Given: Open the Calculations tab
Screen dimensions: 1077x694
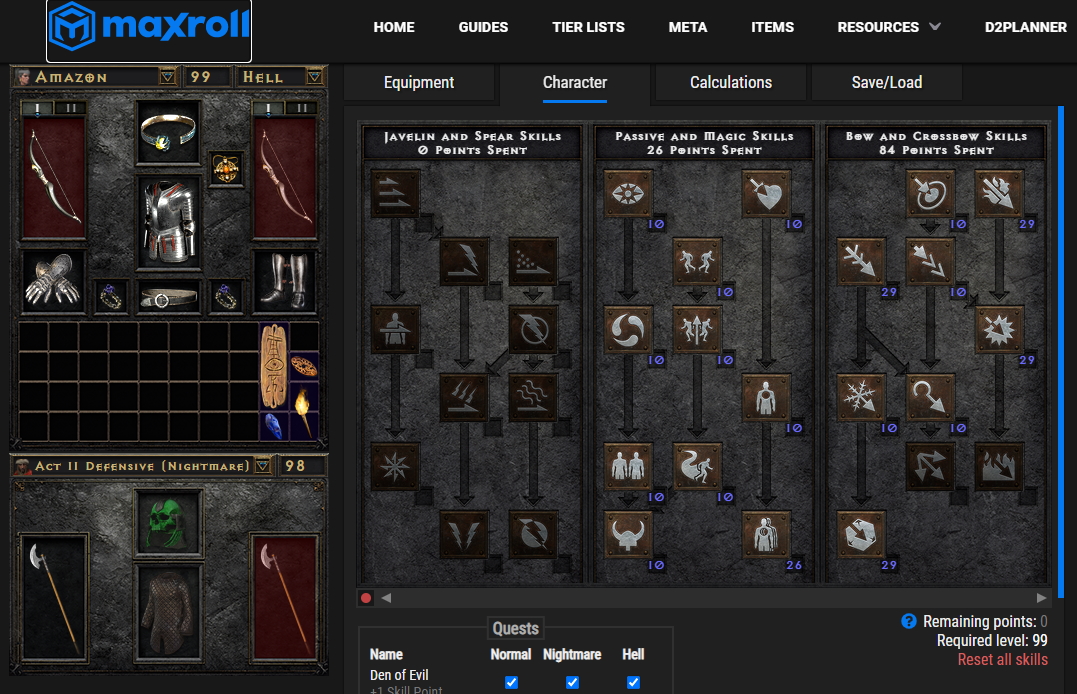Looking at the screenshot, I should point(731,82).
